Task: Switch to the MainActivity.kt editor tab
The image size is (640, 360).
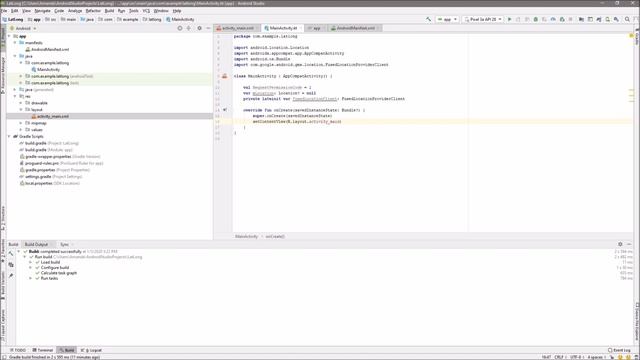Action: click(x=283, y=28)
